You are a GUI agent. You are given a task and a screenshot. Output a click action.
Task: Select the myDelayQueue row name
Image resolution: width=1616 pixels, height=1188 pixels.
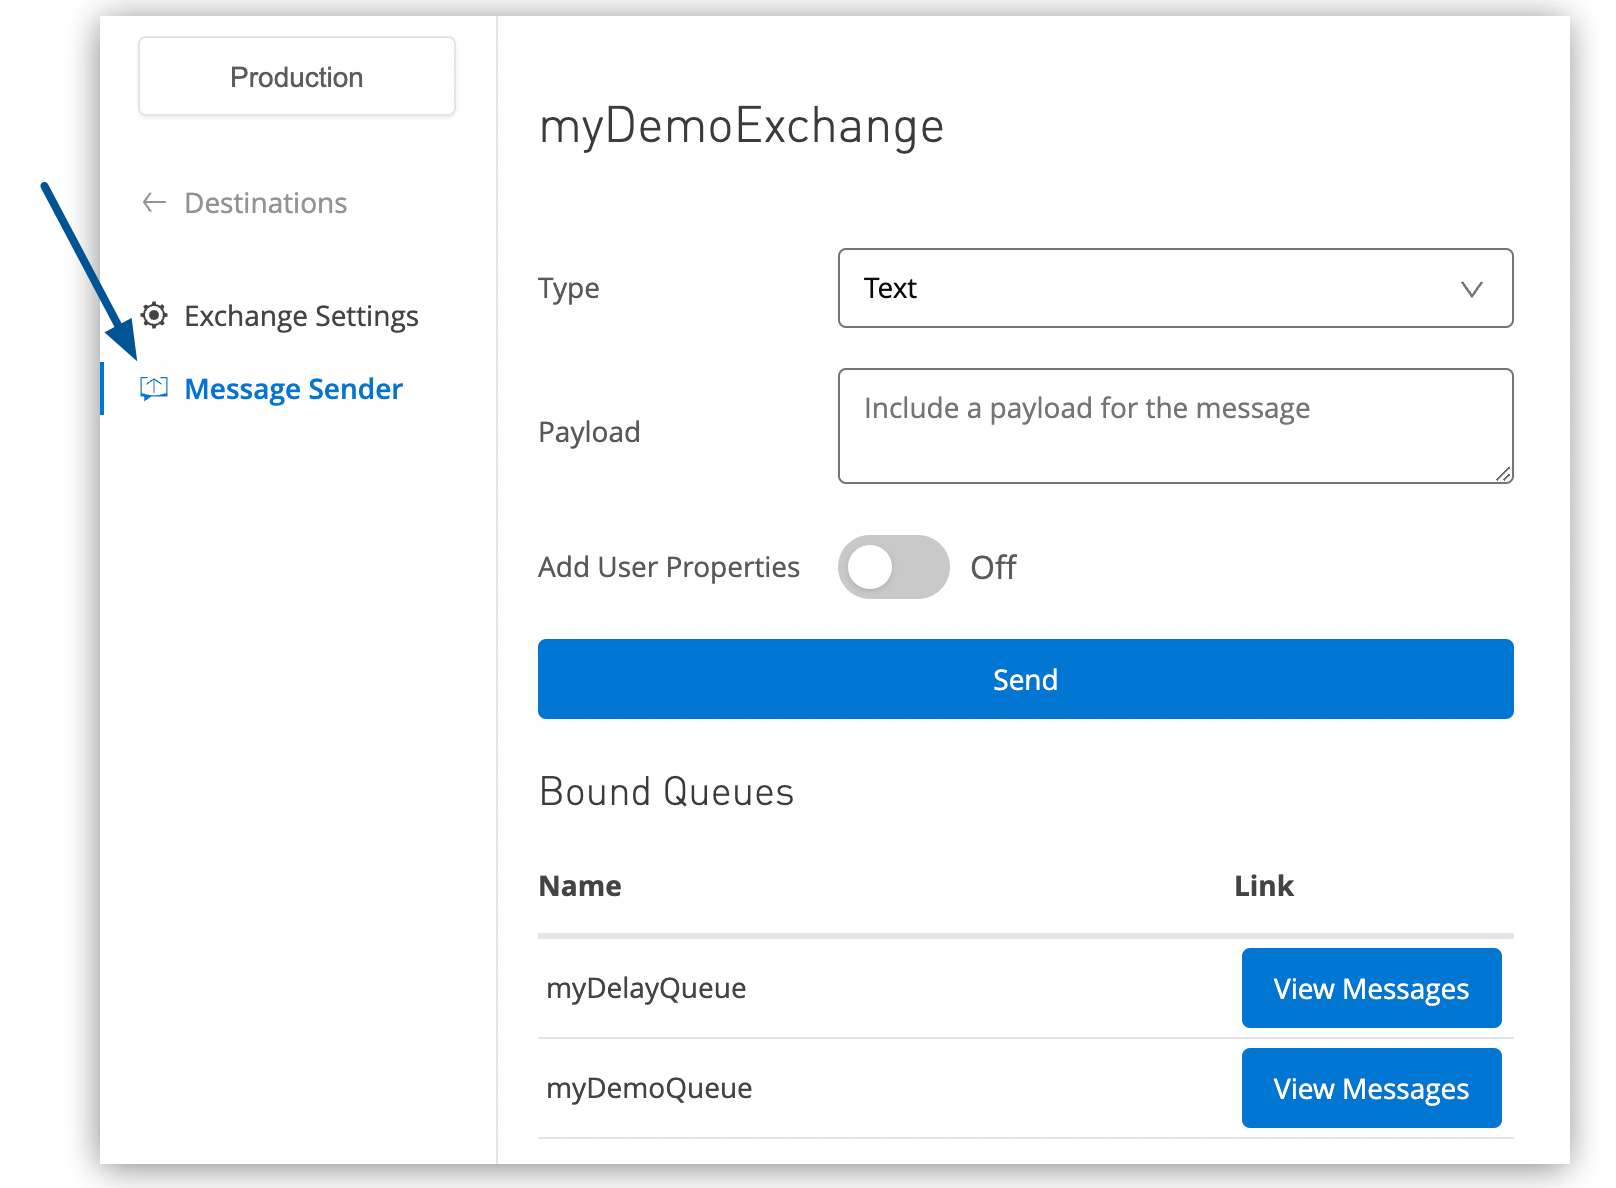(x=646, y=988)
